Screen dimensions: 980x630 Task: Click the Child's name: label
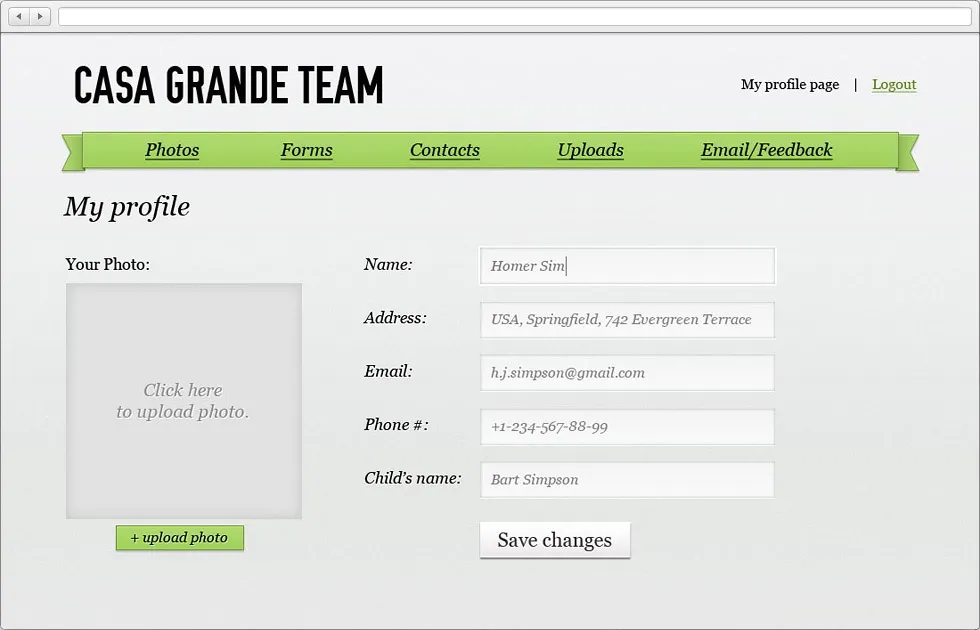pos(412,478)
